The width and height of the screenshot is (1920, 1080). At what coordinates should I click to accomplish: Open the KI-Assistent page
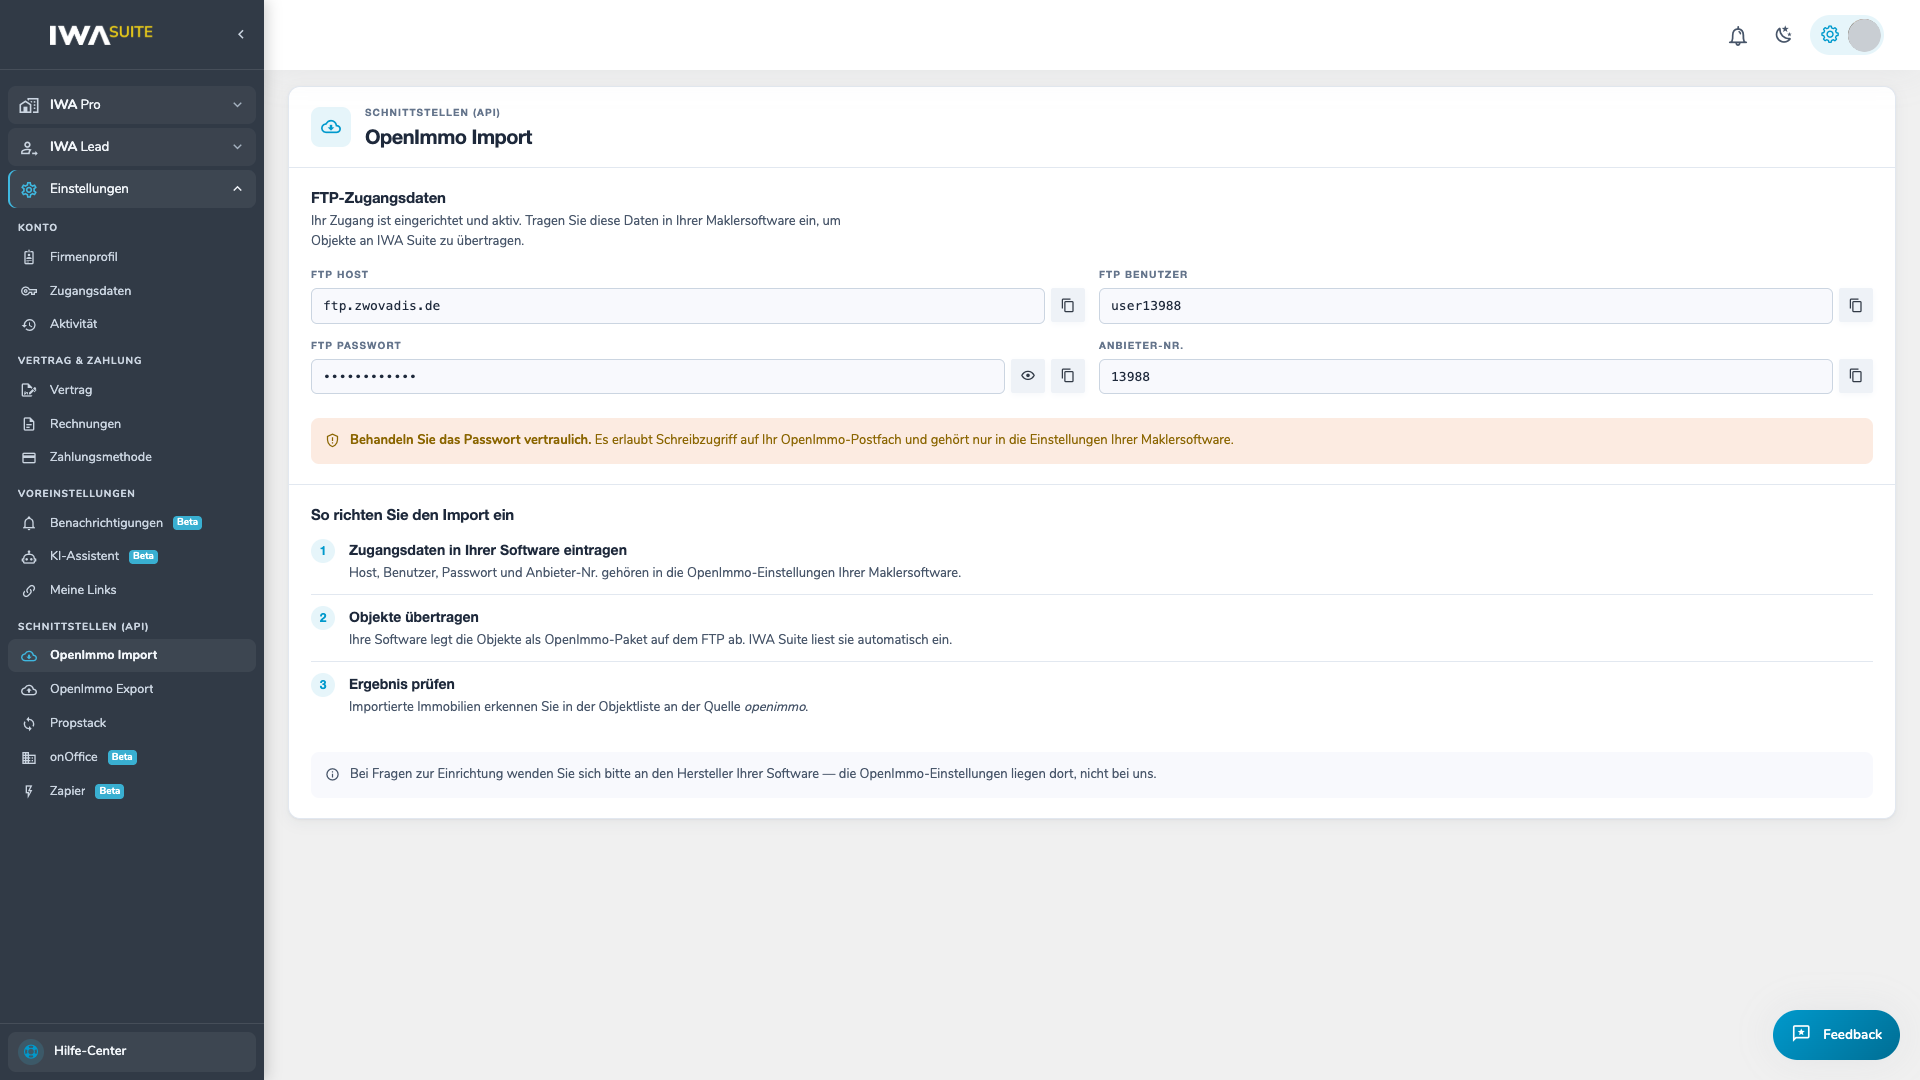132,556
